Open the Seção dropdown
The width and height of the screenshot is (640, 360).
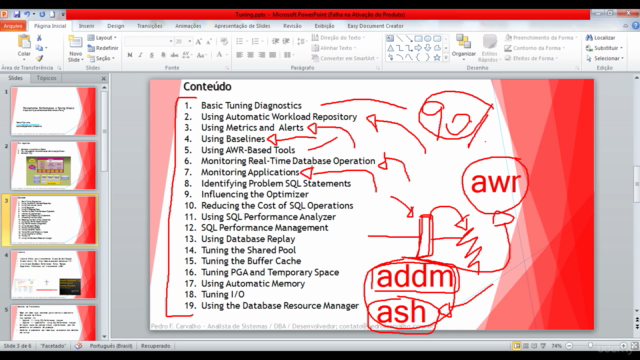point(101,58)
